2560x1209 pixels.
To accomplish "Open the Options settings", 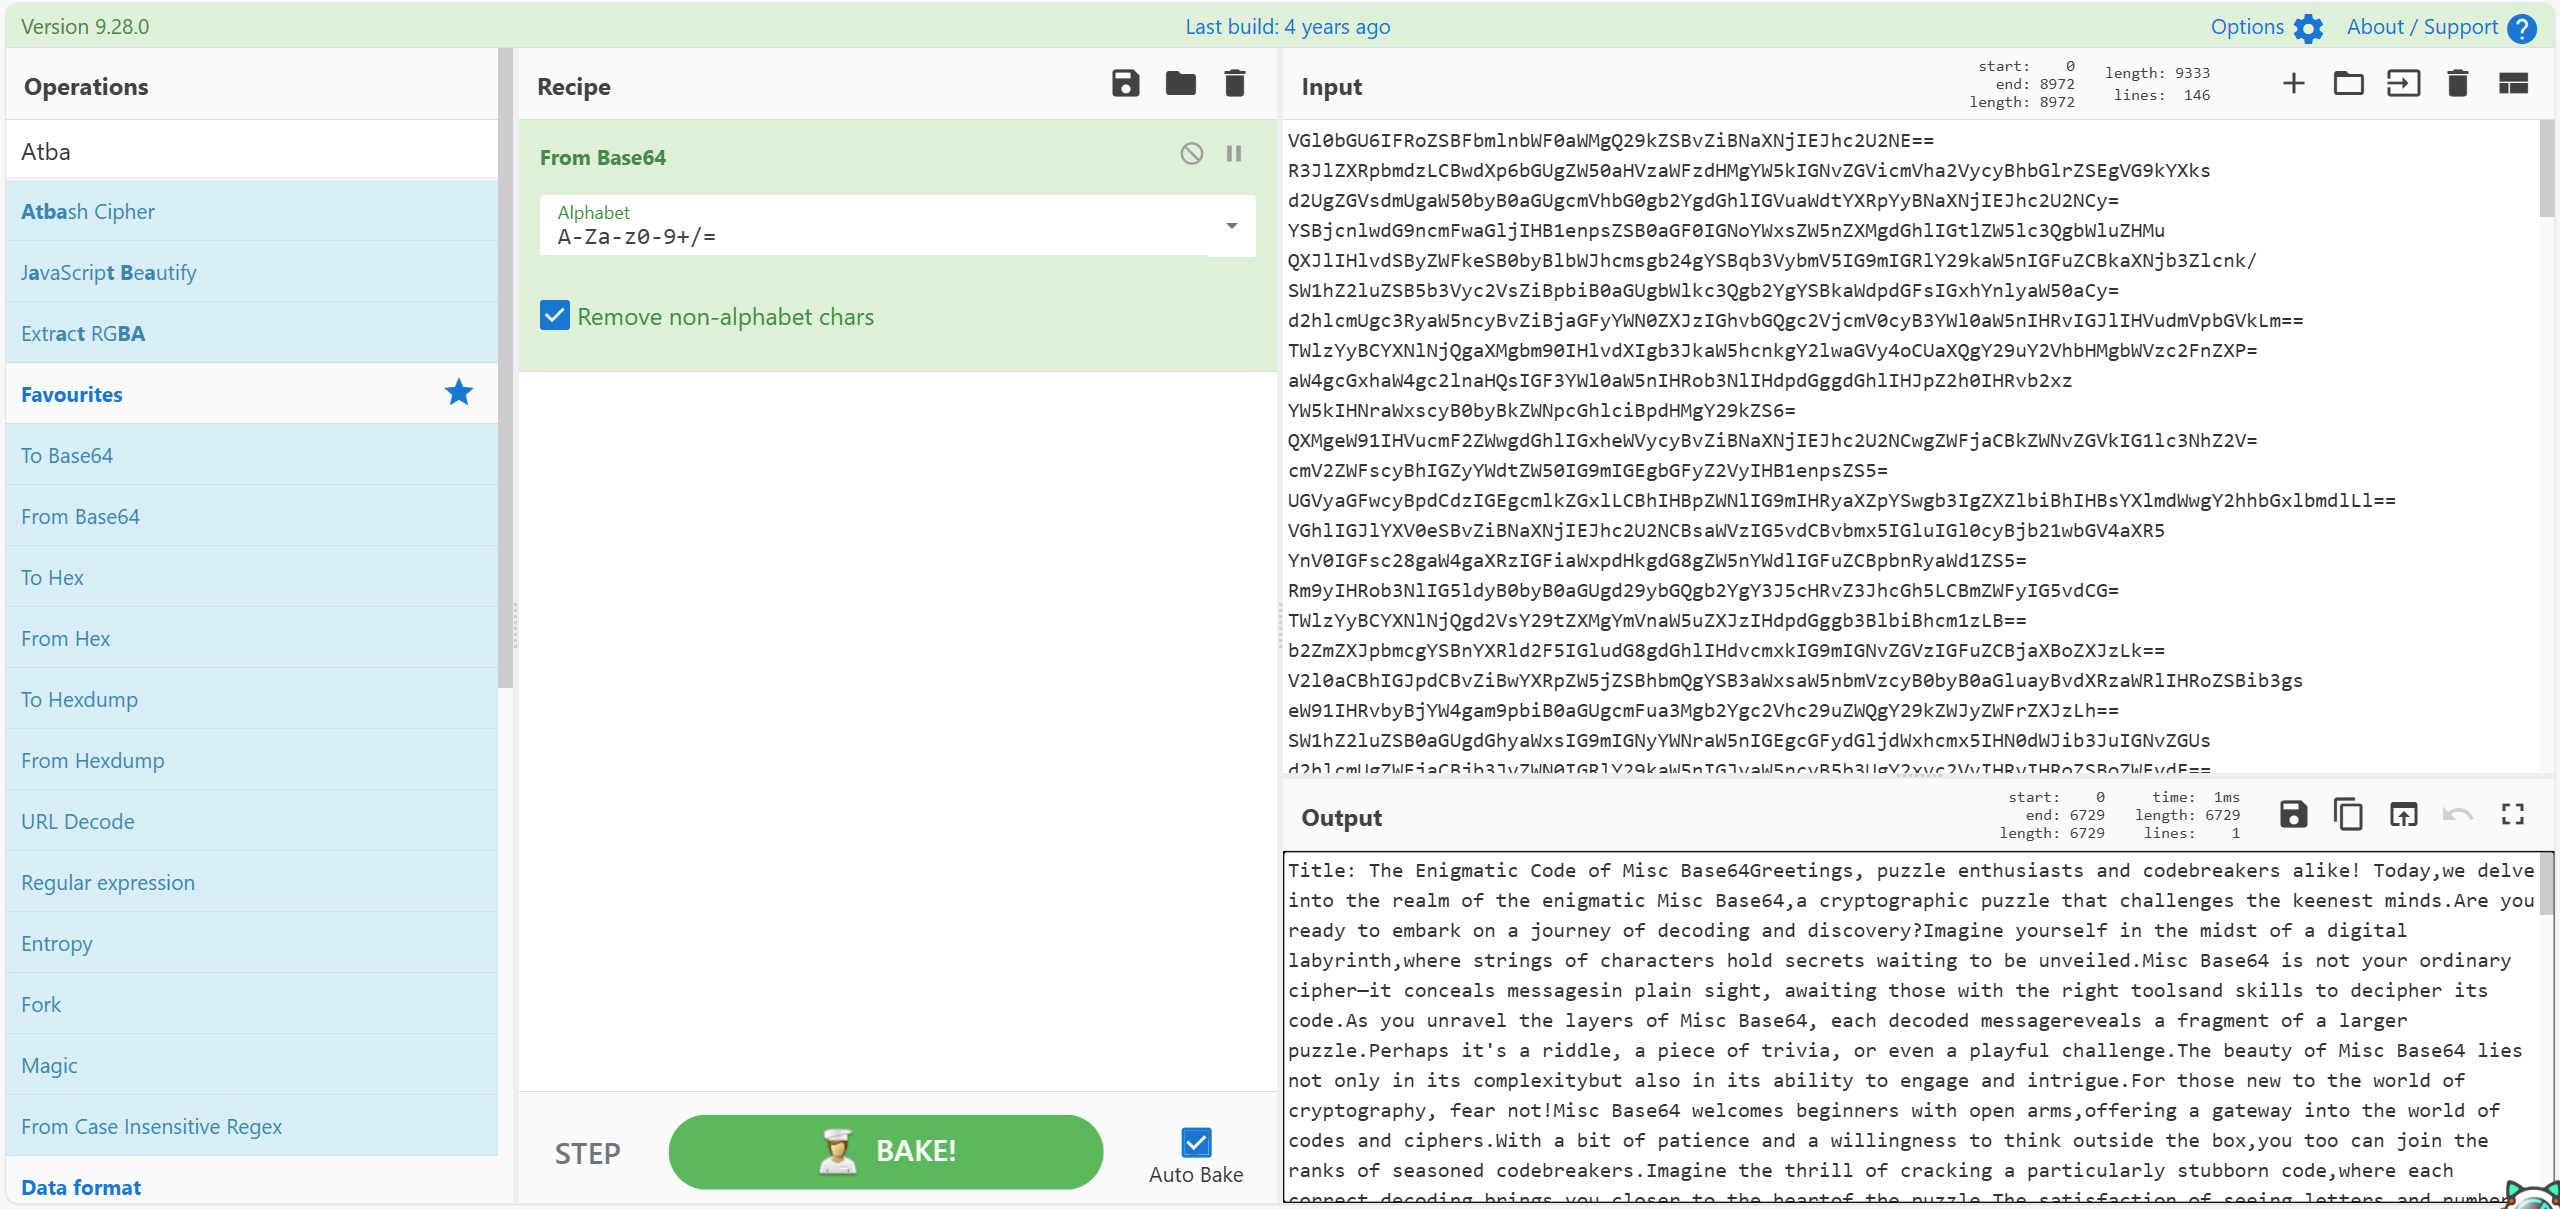I will [x=2266, y=27].
